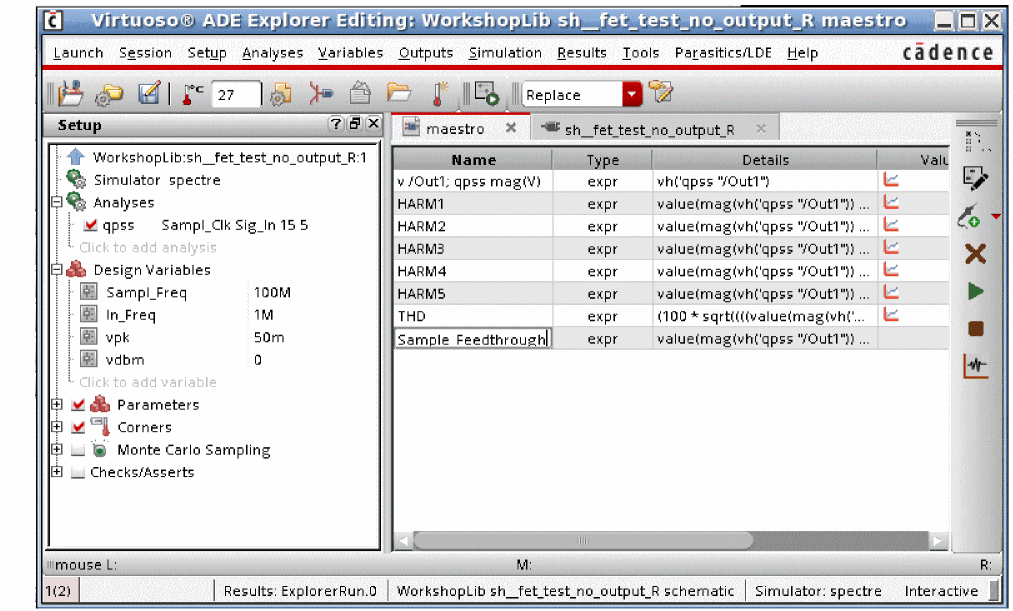Click the 'Click to add analysis' link
1013x611 pixels.
pos(147,247)
